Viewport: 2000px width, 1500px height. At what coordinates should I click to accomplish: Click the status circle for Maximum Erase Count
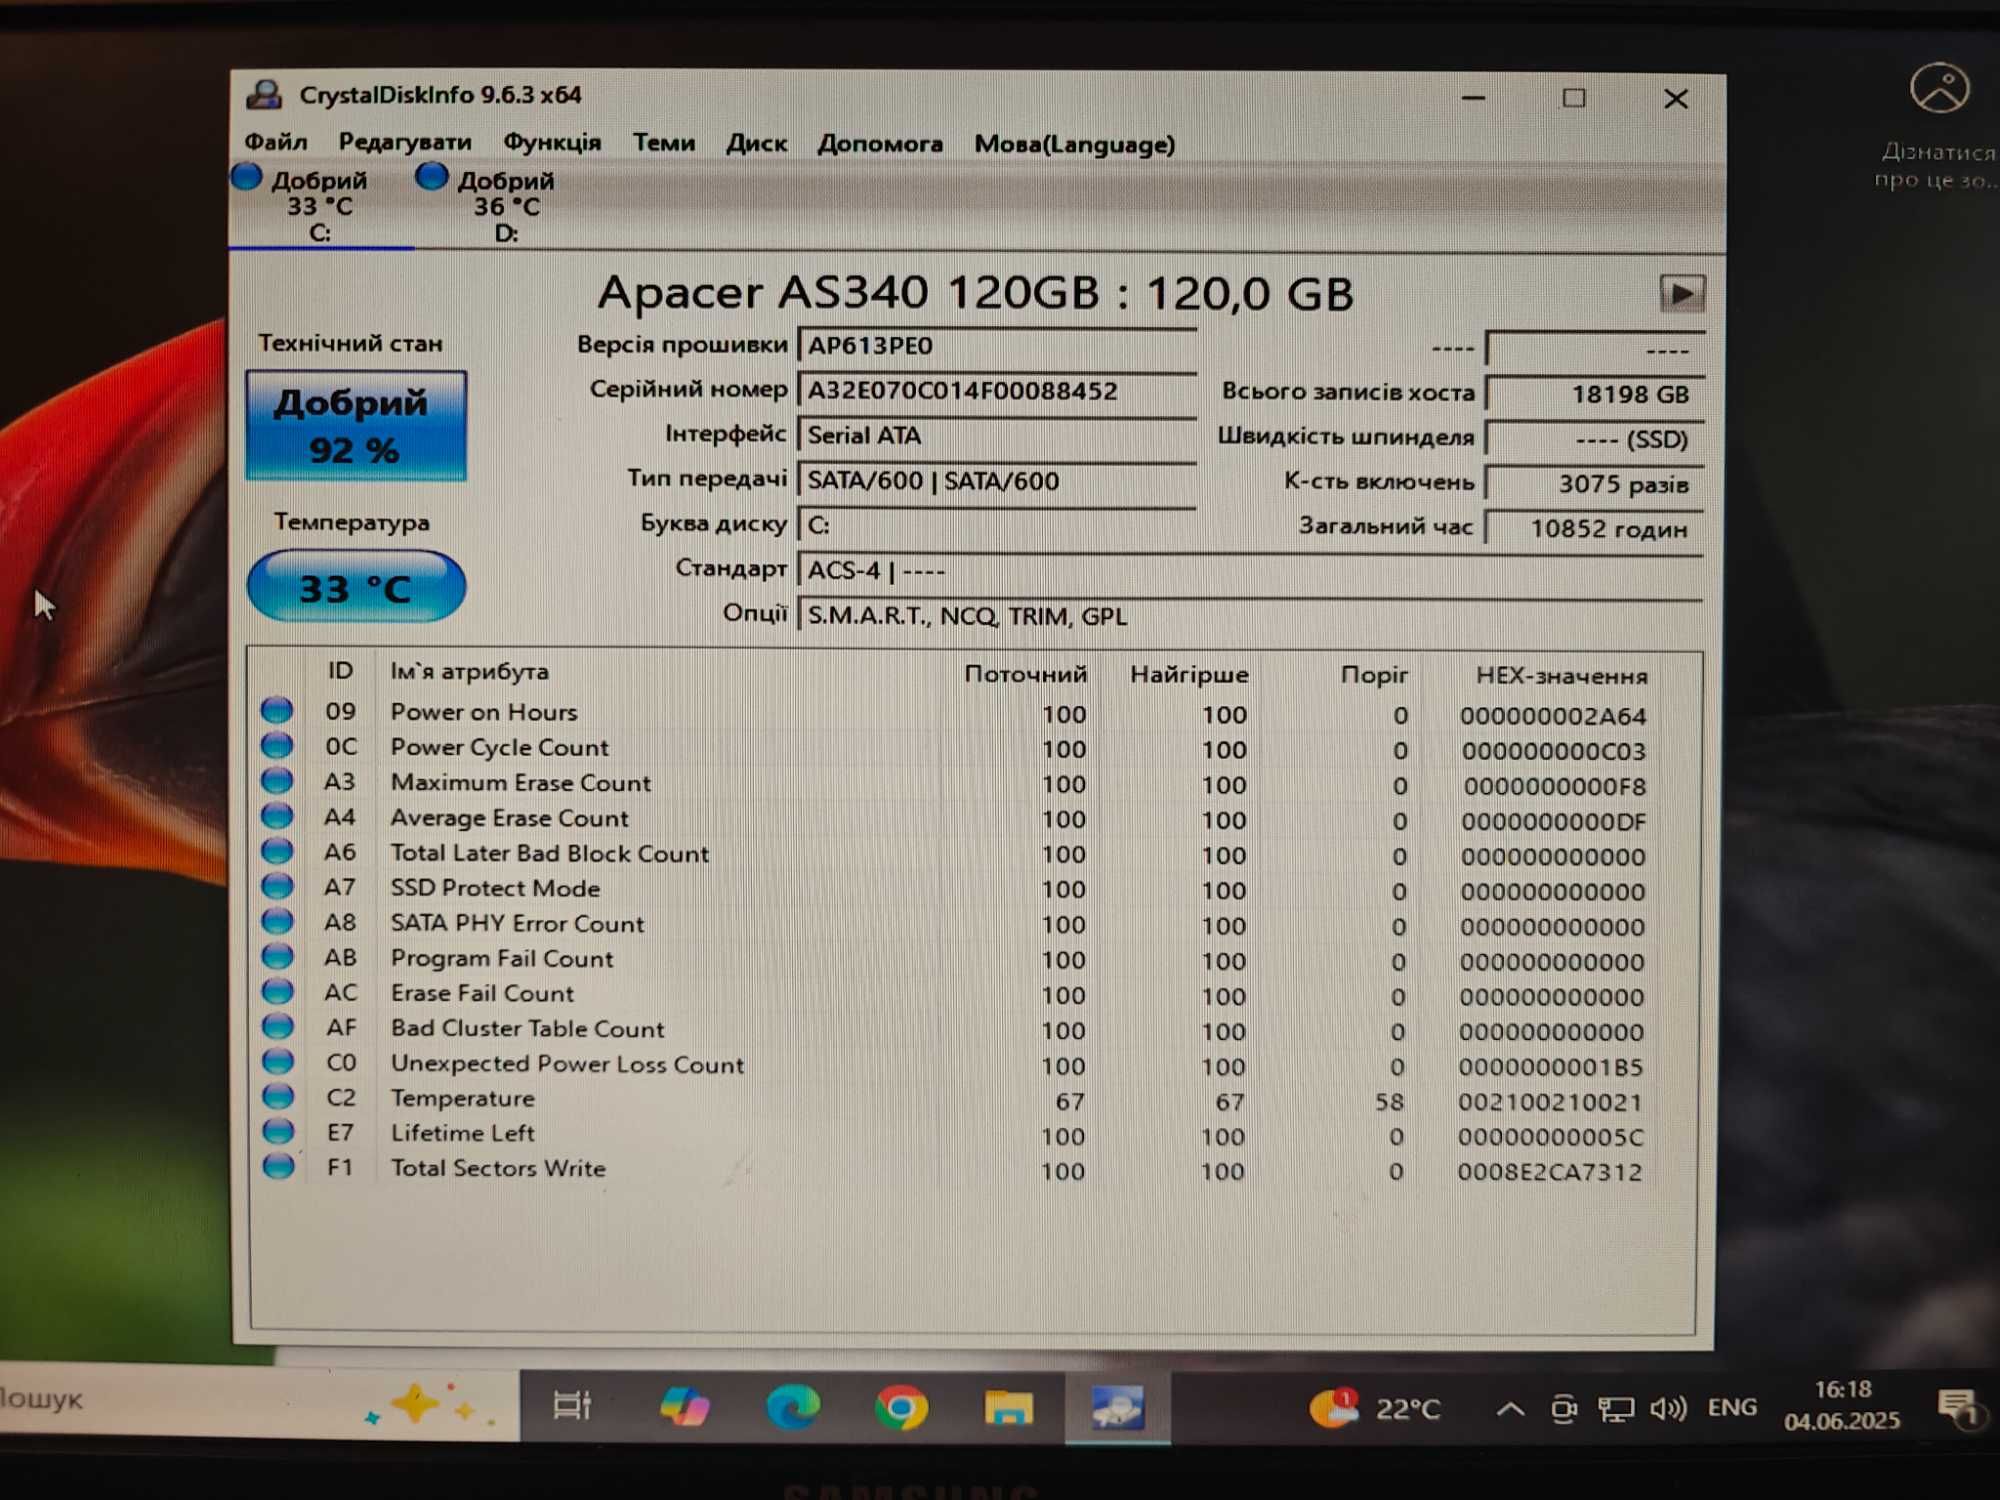coord(277,781)
